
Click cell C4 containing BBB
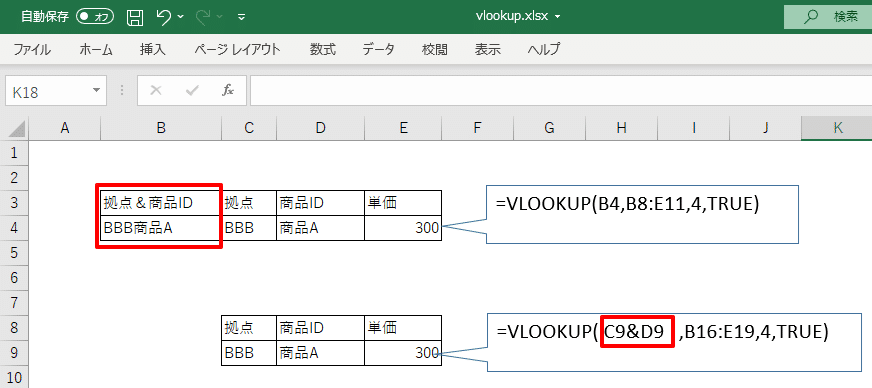pyautogui.click(x=249, y=228)
